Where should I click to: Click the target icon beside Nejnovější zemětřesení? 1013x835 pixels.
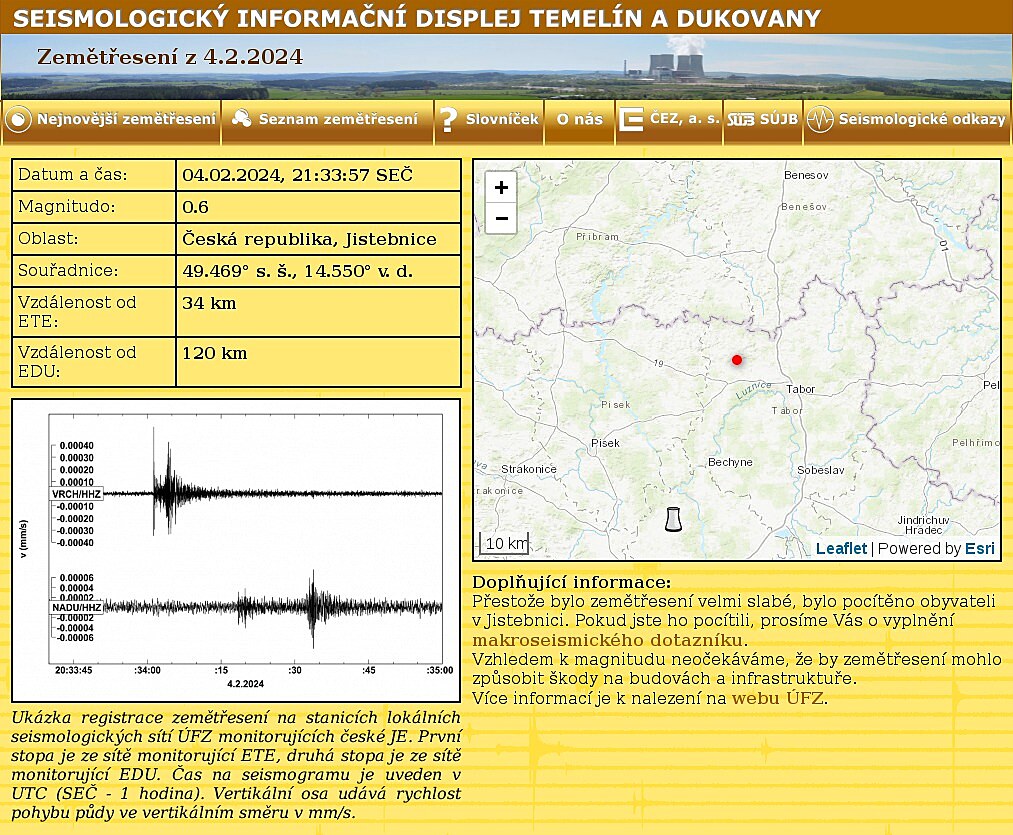point(18,120)
